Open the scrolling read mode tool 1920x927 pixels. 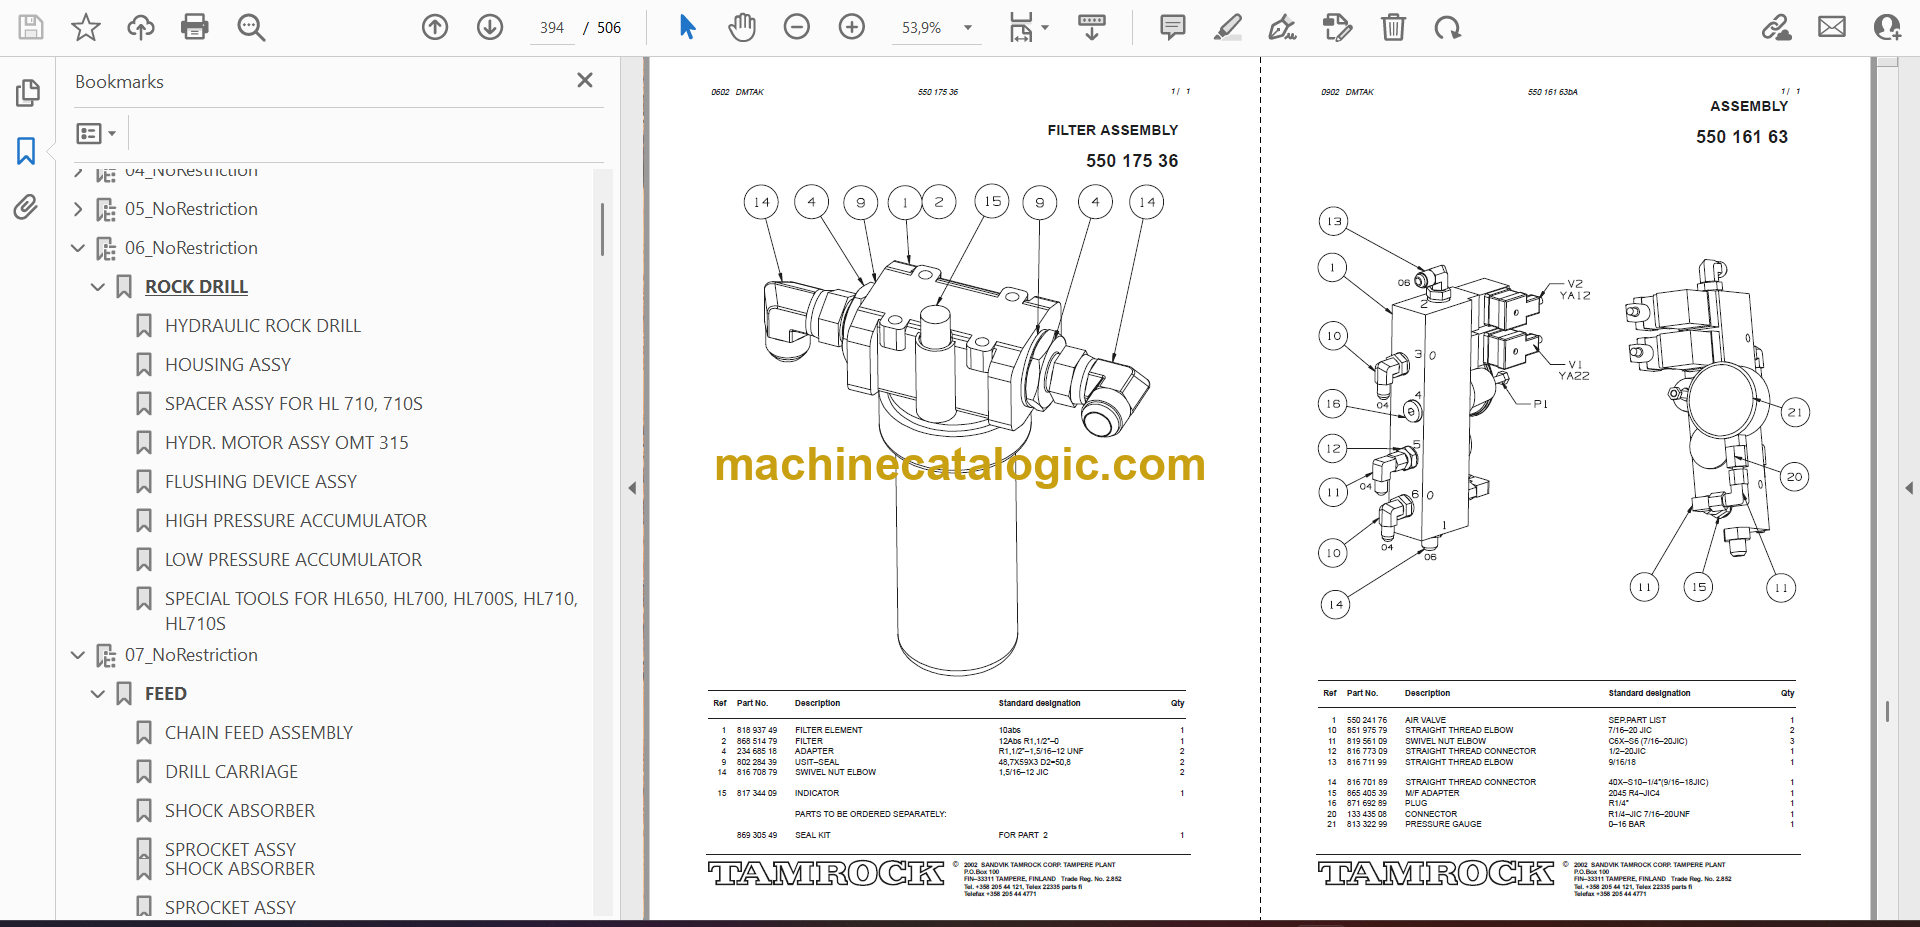[1092, 27]
